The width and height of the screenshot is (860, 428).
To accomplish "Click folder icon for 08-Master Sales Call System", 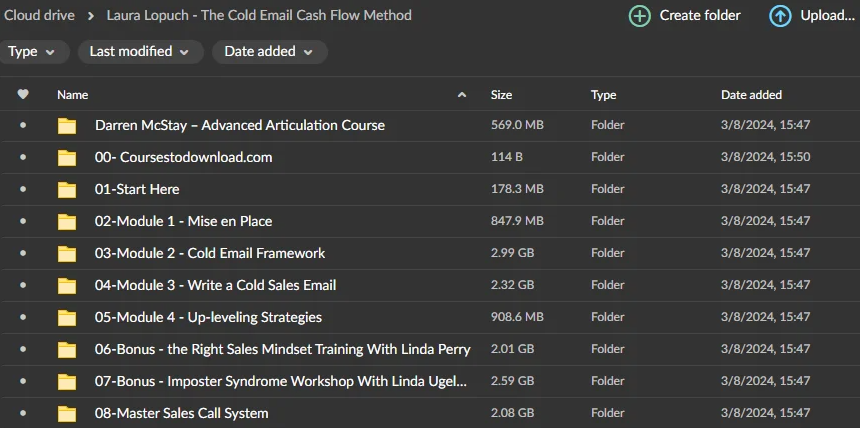I will [x=67, y=413].
